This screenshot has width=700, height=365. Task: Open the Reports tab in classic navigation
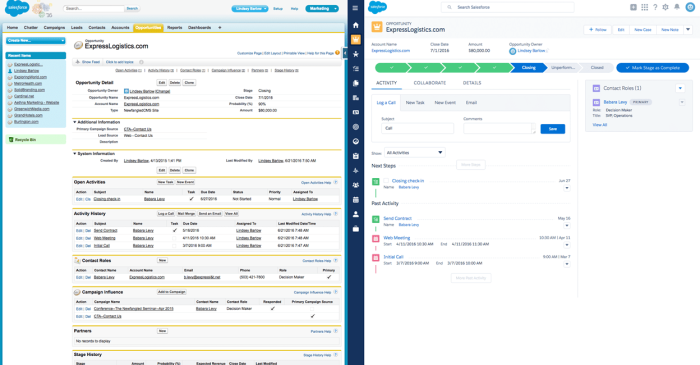(175, 28)
